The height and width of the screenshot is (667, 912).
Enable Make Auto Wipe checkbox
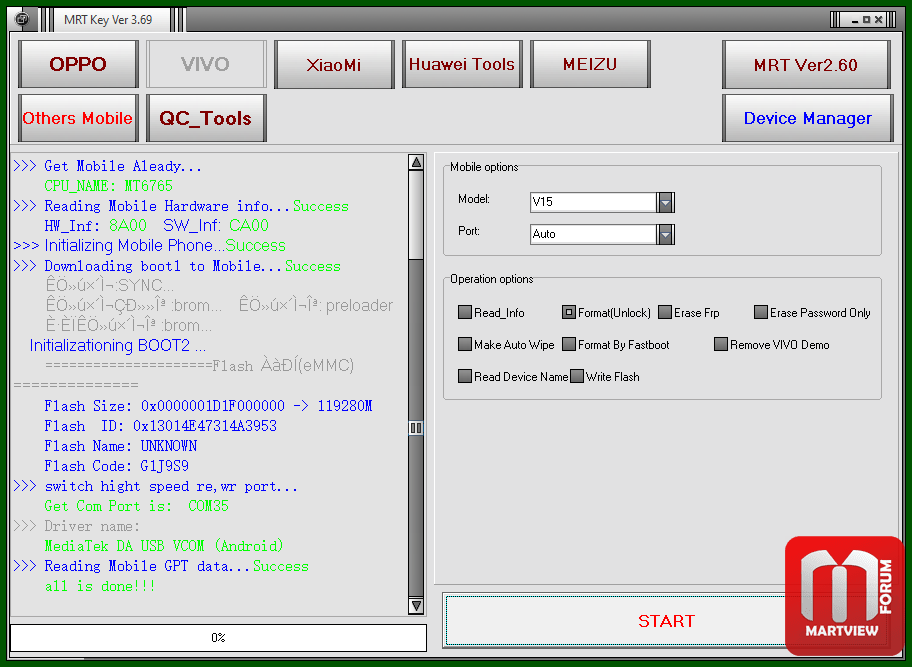[465, 344]
